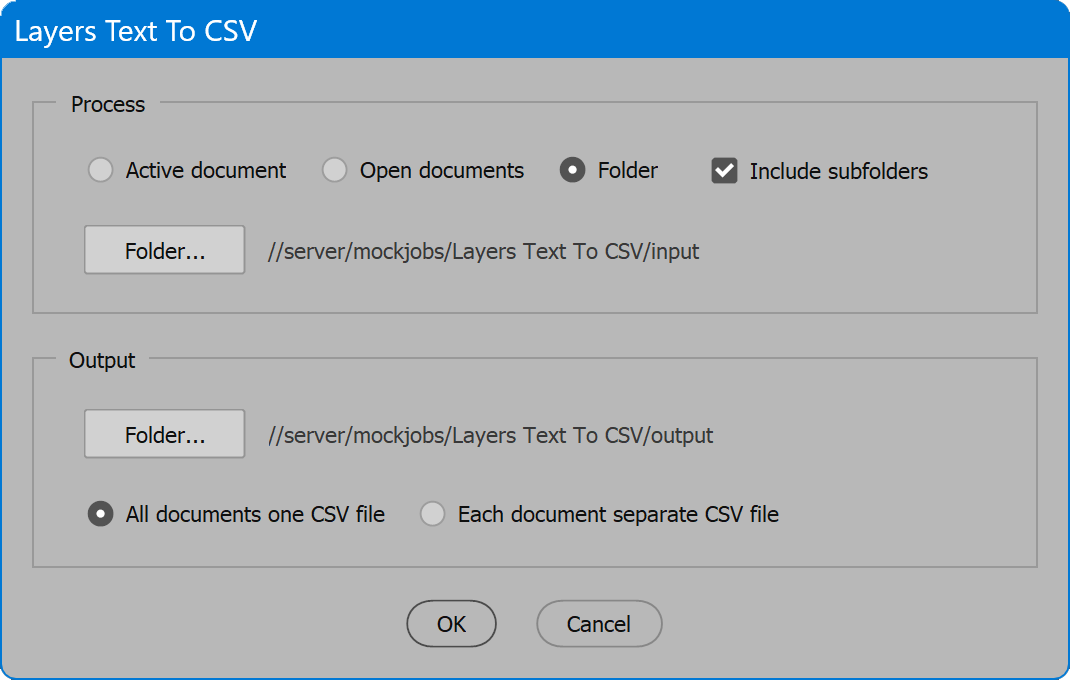Dismiss the dialog with Cancel
The width and height of the screenshot is (1070, 680).
[x=599, y=623]
